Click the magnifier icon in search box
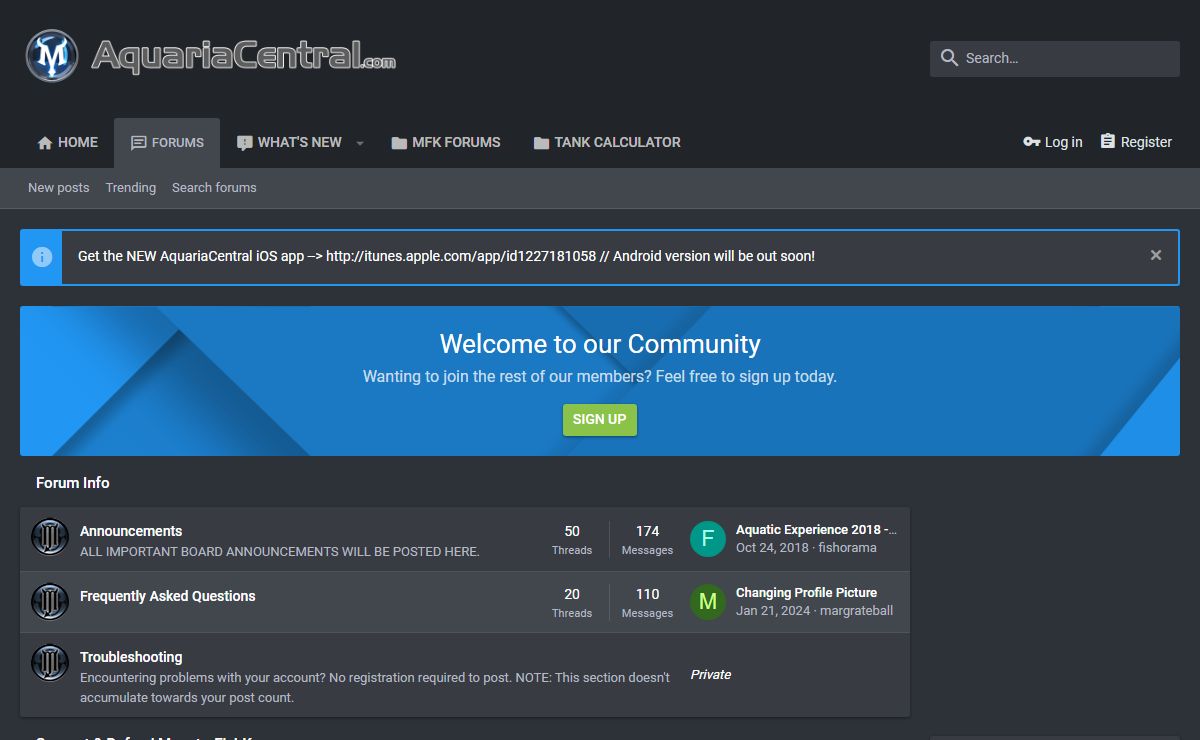1200x740 pixels. (949, 58)
